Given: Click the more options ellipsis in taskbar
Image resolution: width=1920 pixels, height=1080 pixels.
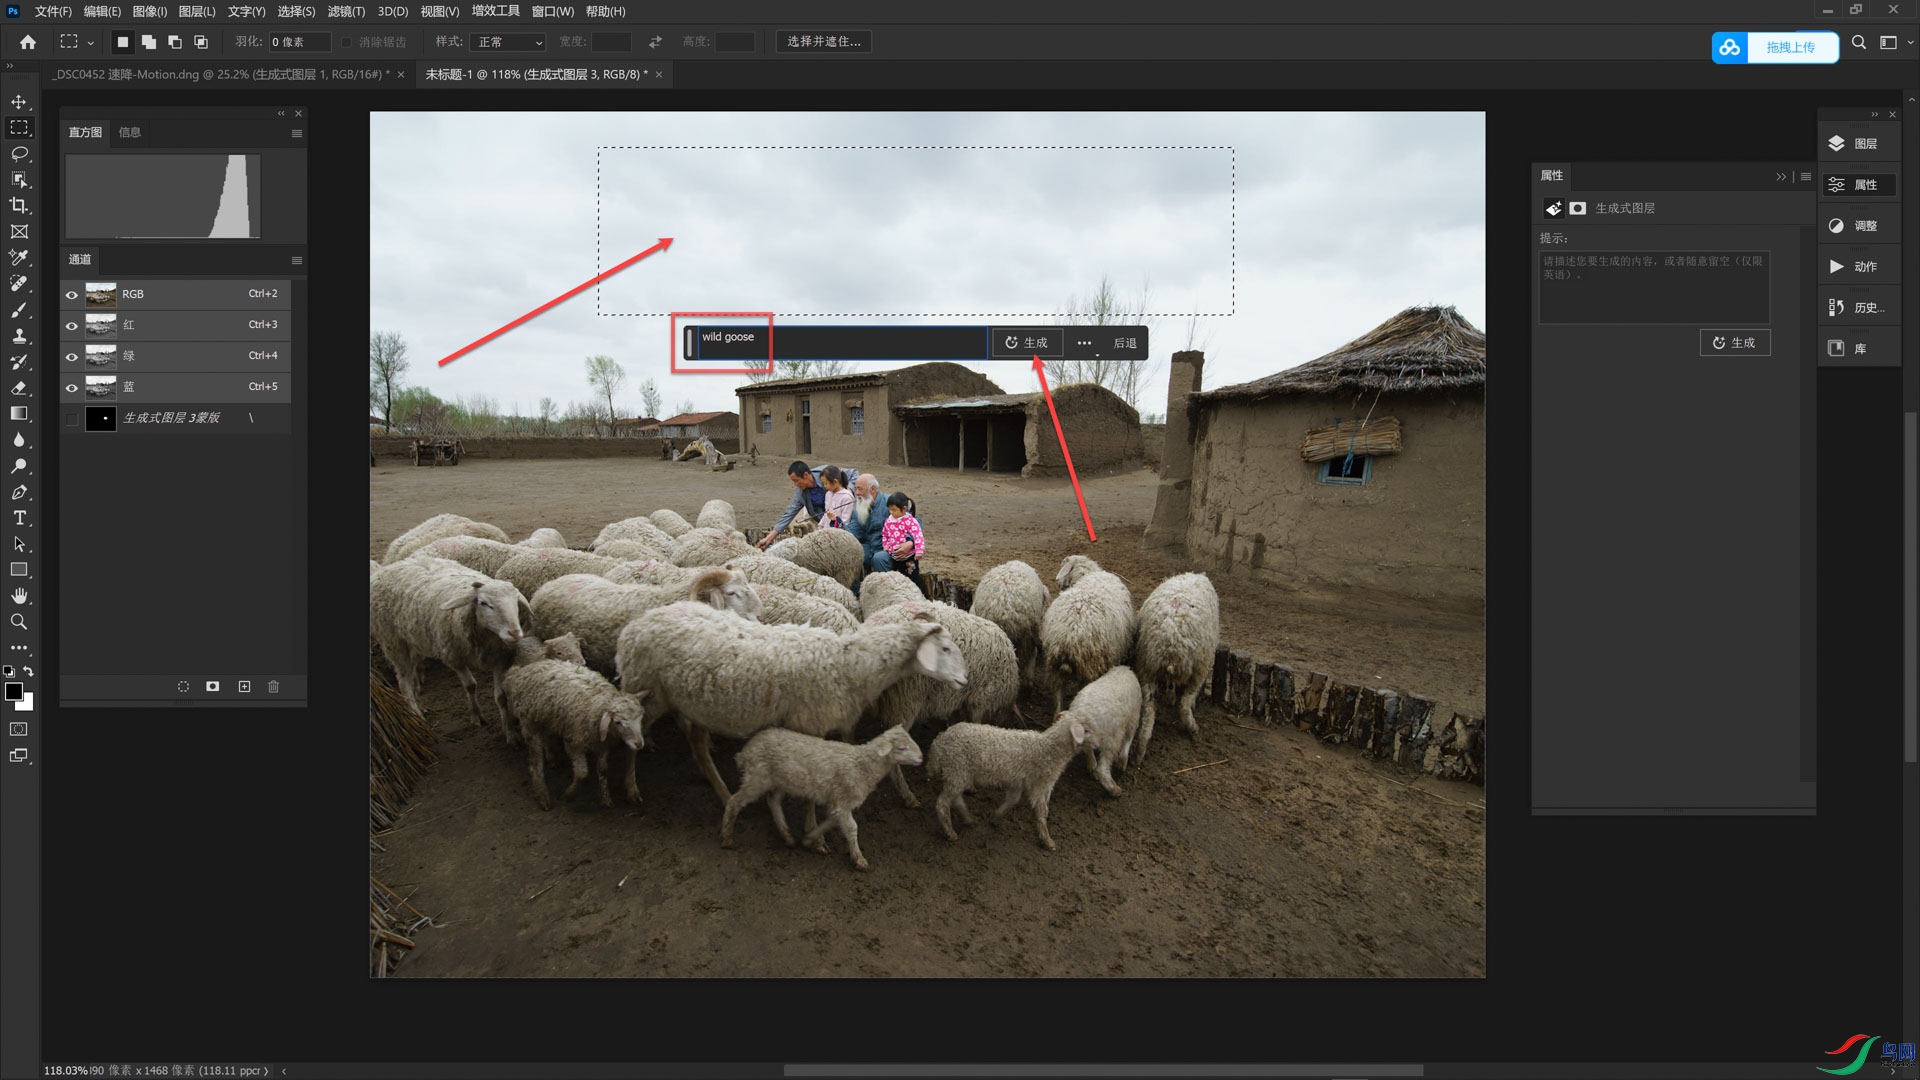Looking at the screenshot, I should pos(1084,343).
